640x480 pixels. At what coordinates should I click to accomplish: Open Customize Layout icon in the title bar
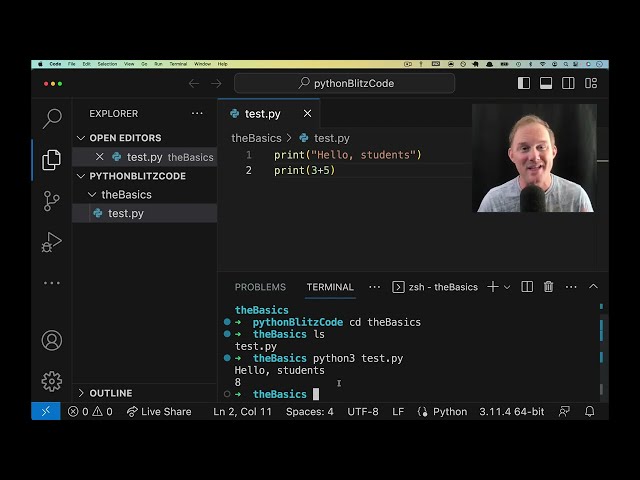click(591, 83)
